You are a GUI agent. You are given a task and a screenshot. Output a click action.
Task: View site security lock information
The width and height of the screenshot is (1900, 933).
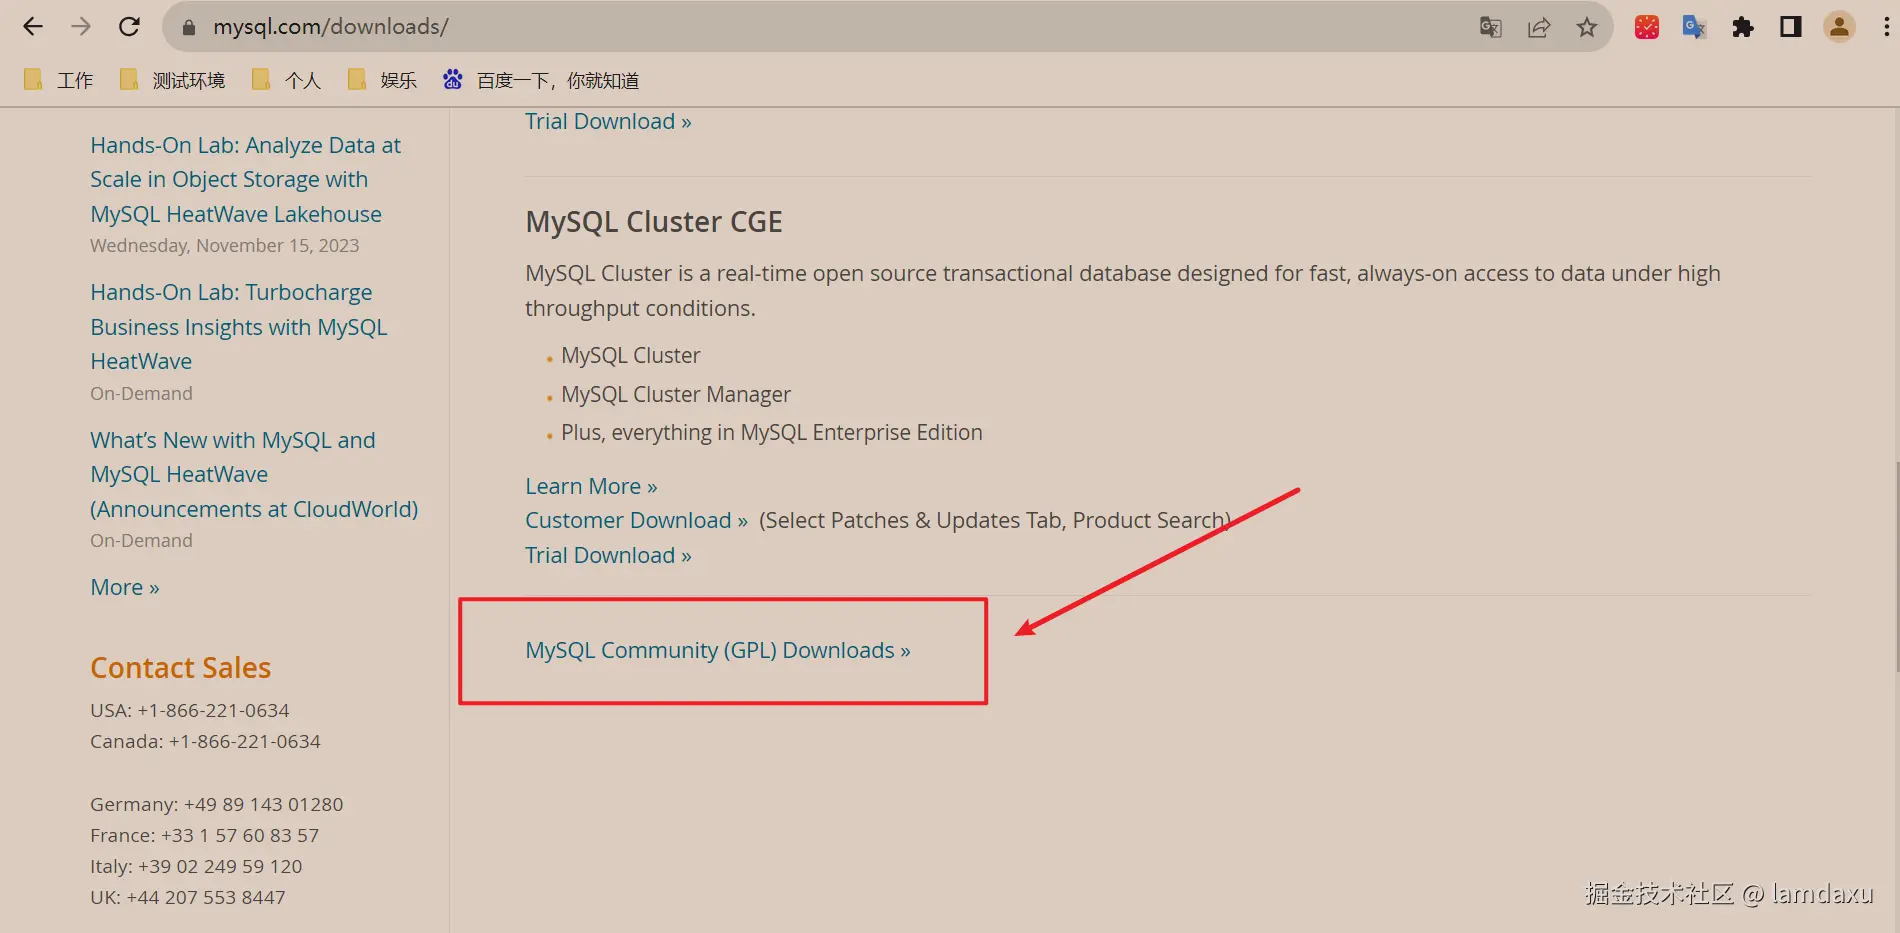pyautogui.click(x=188, y=27)
